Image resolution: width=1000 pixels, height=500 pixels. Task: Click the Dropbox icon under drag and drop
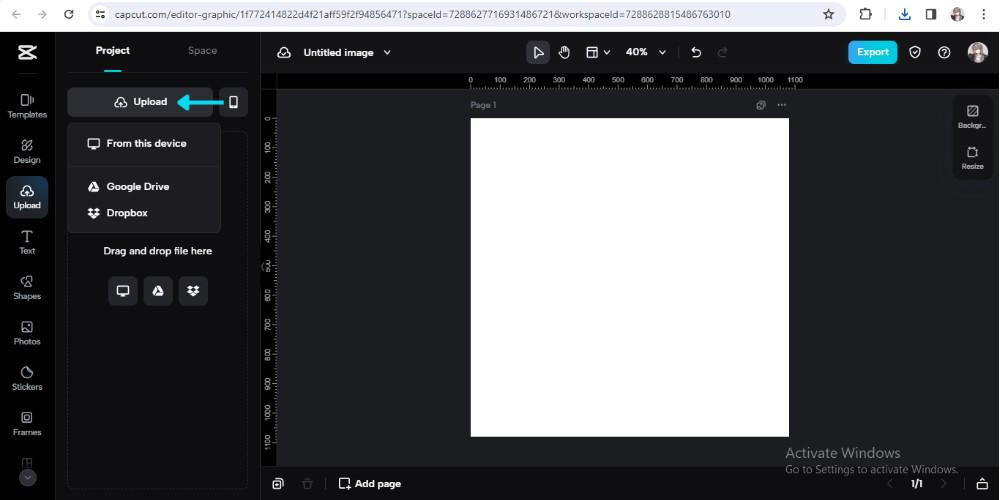(193, 291)
